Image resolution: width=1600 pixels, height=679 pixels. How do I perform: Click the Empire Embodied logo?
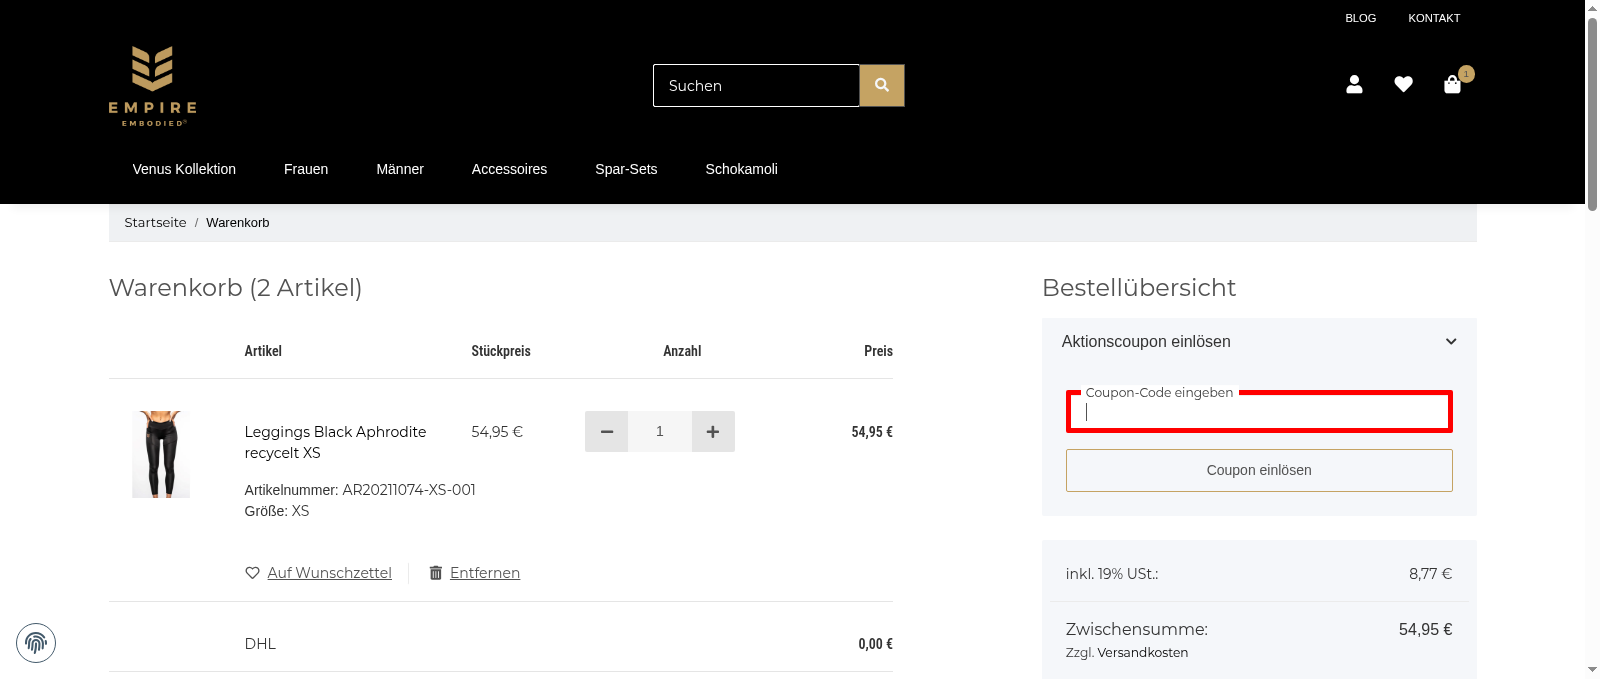click(x=152, y=86)
